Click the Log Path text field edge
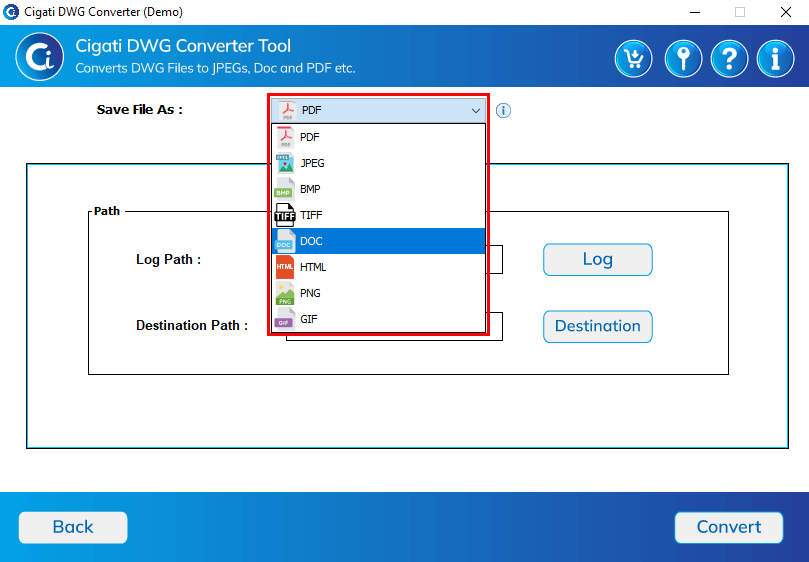The height and width of the screenshot is (562, 809). (495, 260)
